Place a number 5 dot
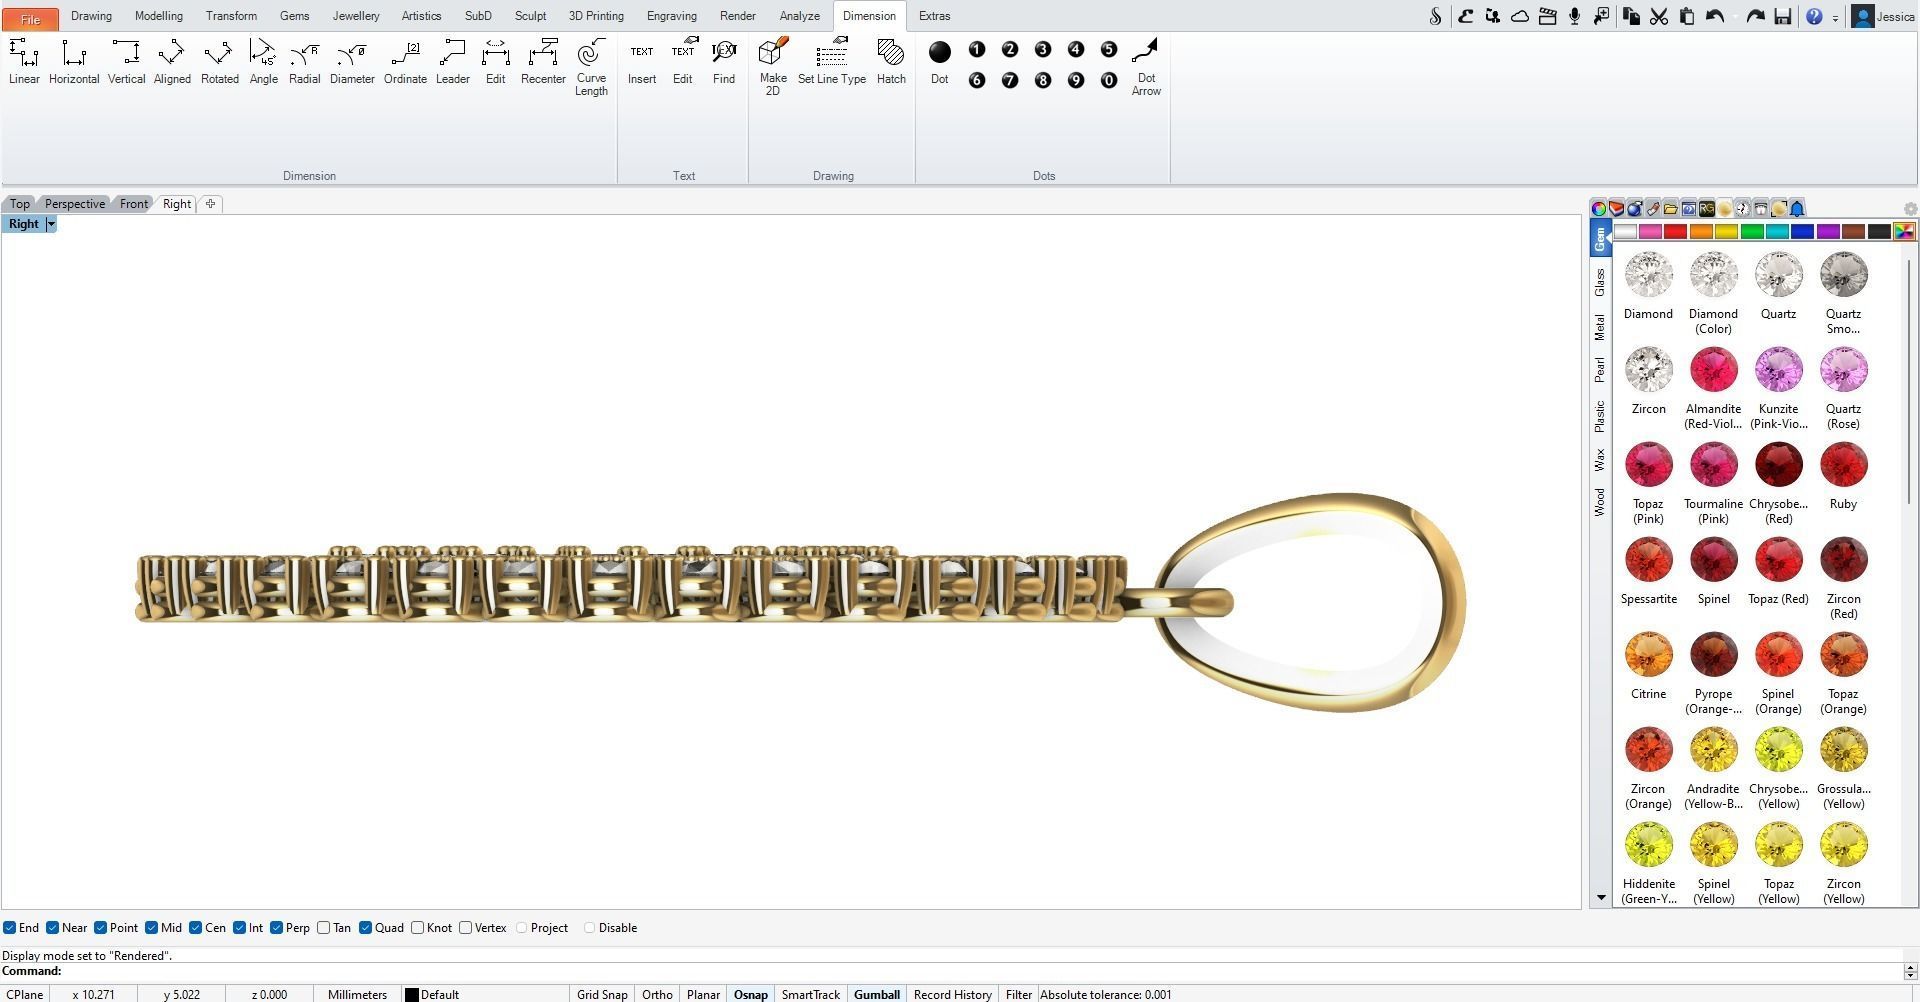Screen dimensions: 1920x1002 [1108, 50]
